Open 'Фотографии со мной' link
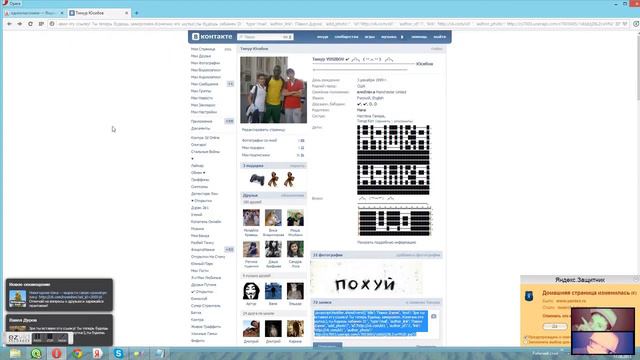 pos(259,140)
